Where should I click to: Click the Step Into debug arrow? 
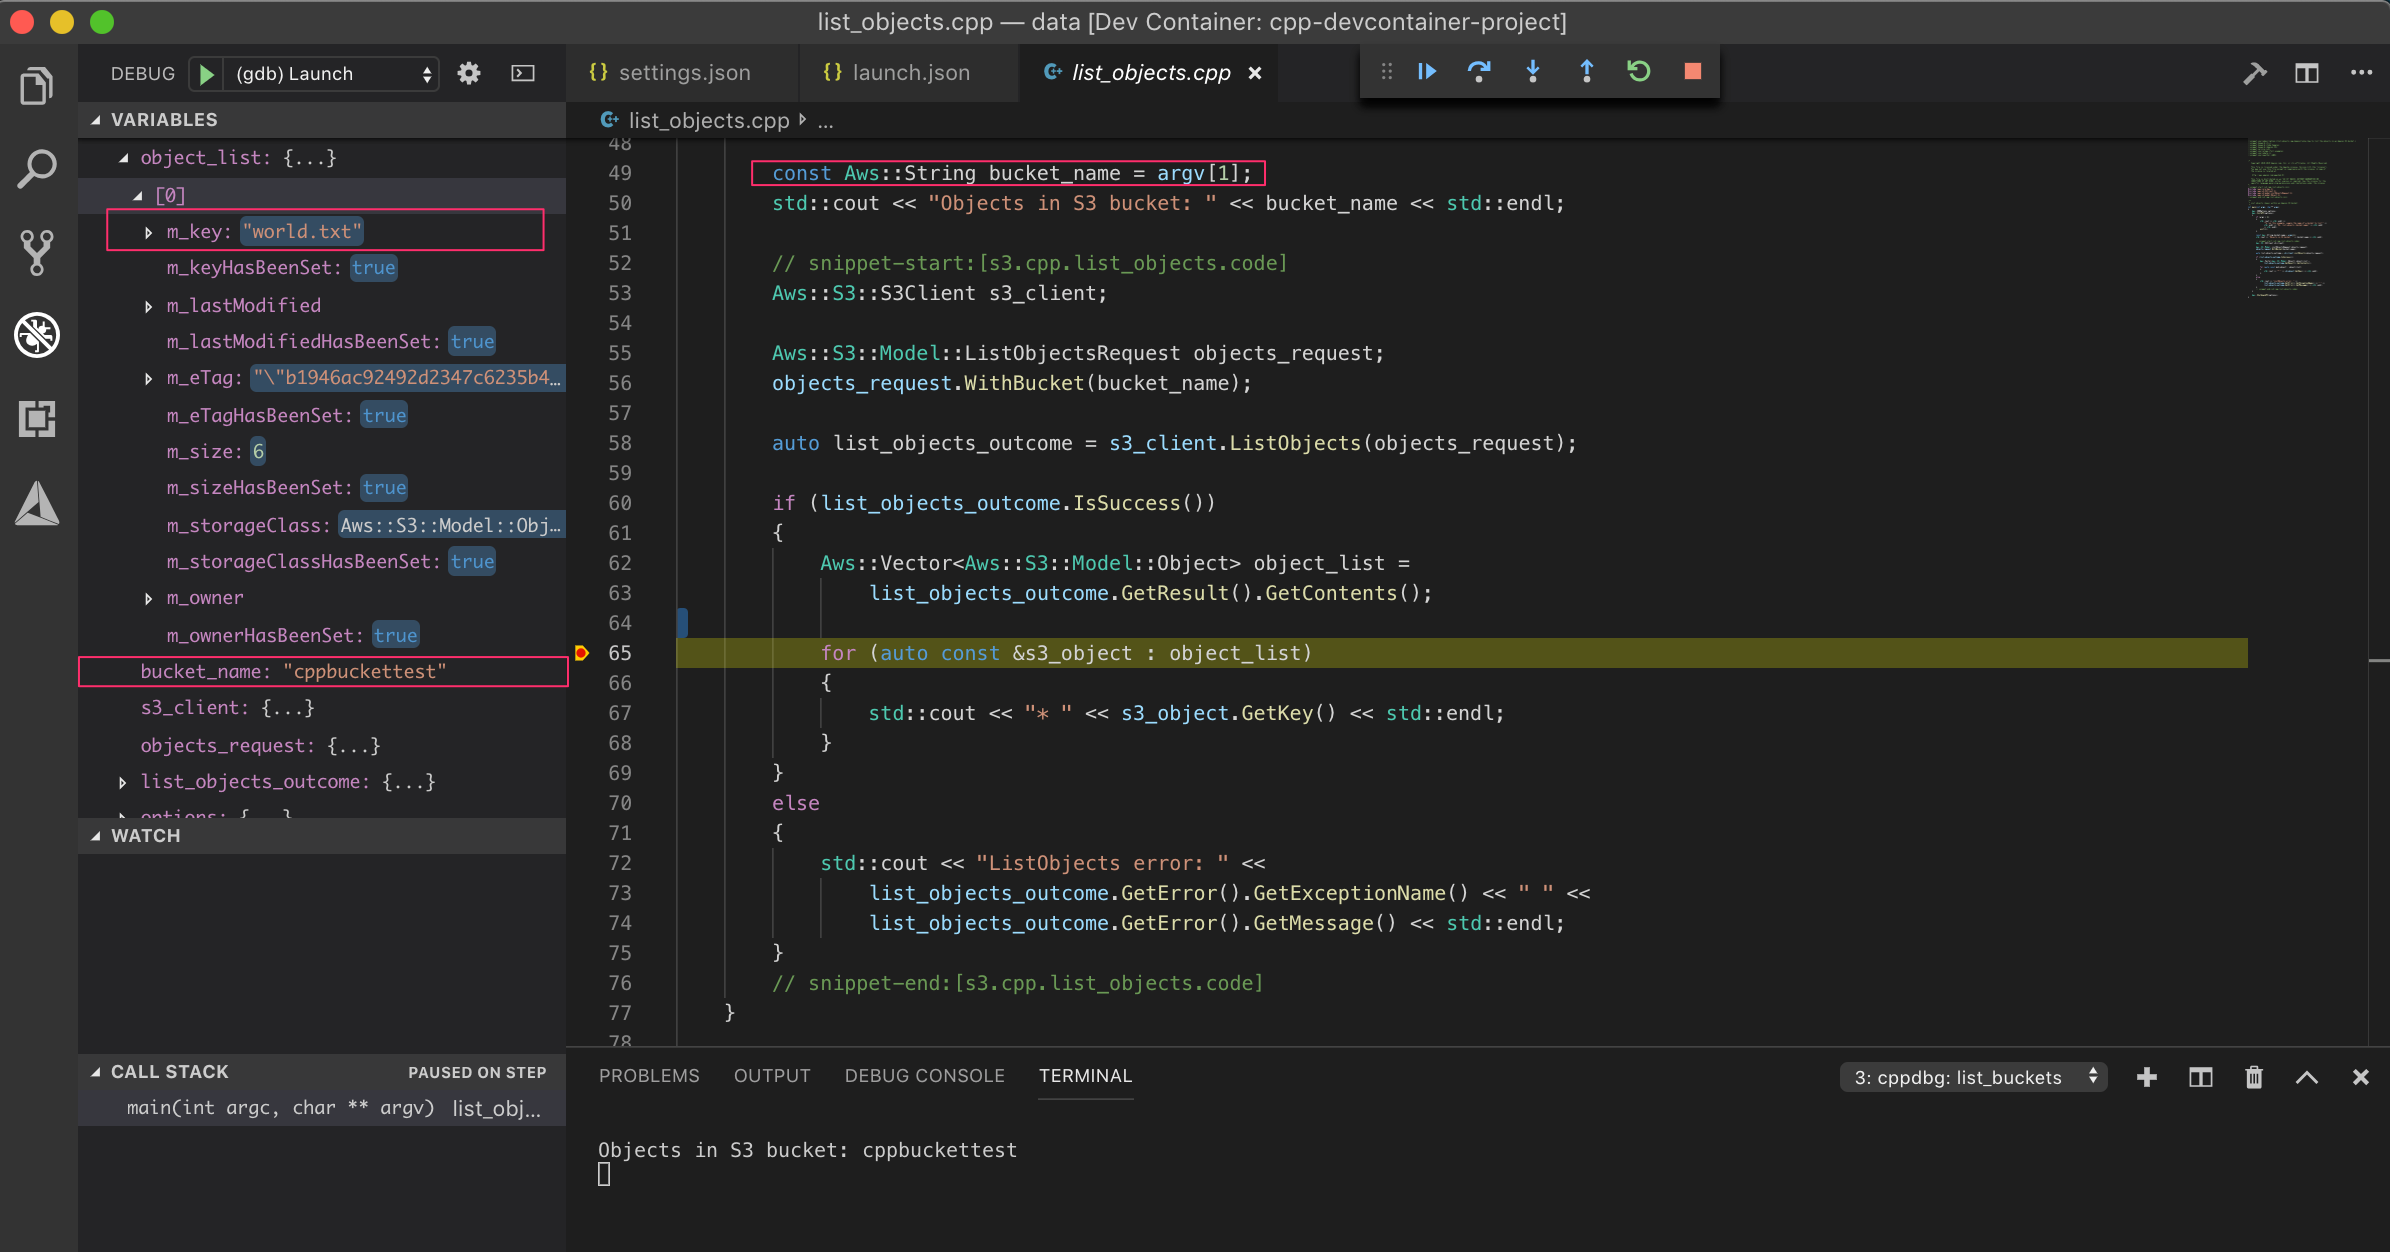[1533, 72]
